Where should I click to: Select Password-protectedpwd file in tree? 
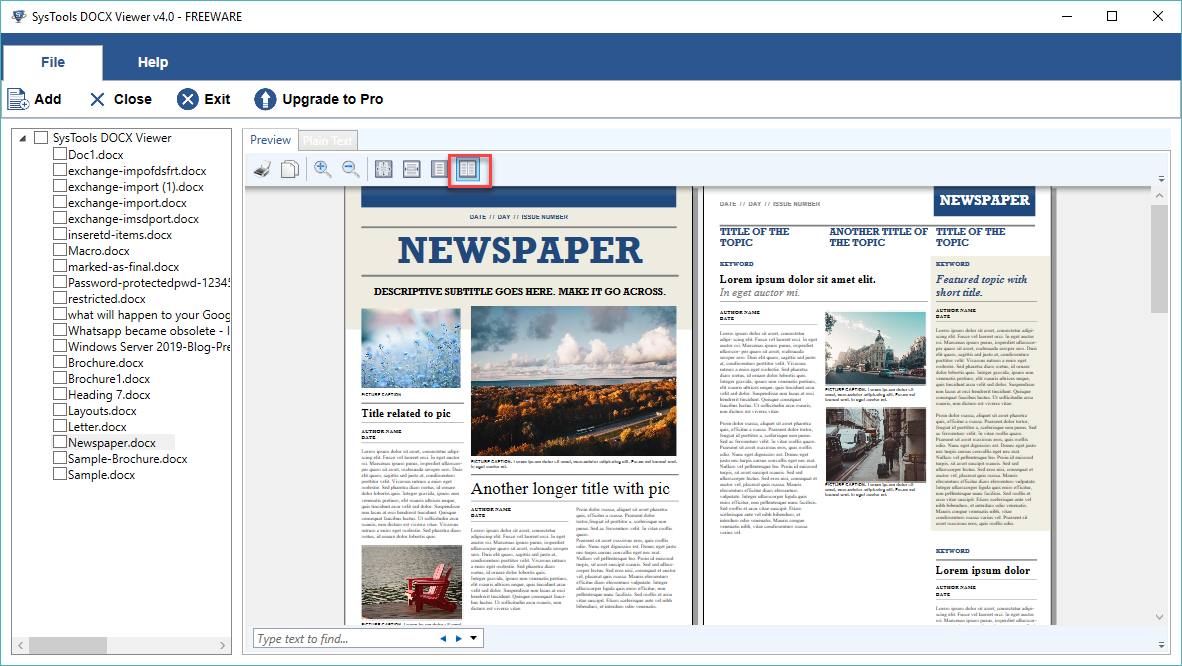pyautogui.click(x=149, y=282)
